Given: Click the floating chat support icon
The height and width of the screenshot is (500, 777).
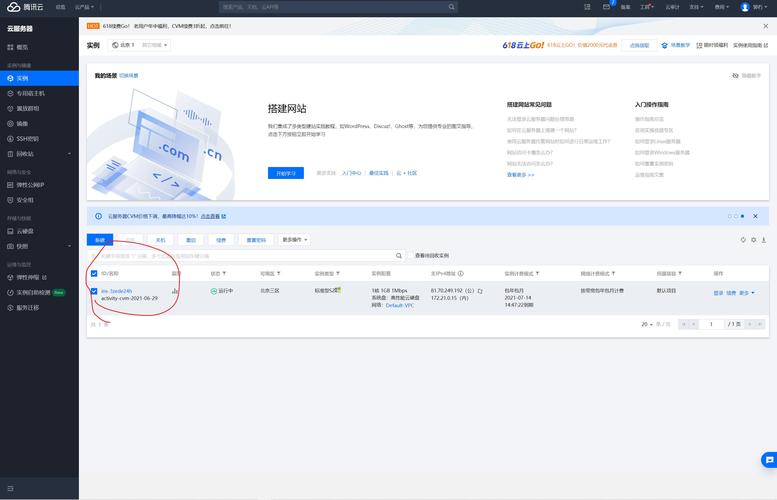Looking at the screenshot, I should (768, 460).
